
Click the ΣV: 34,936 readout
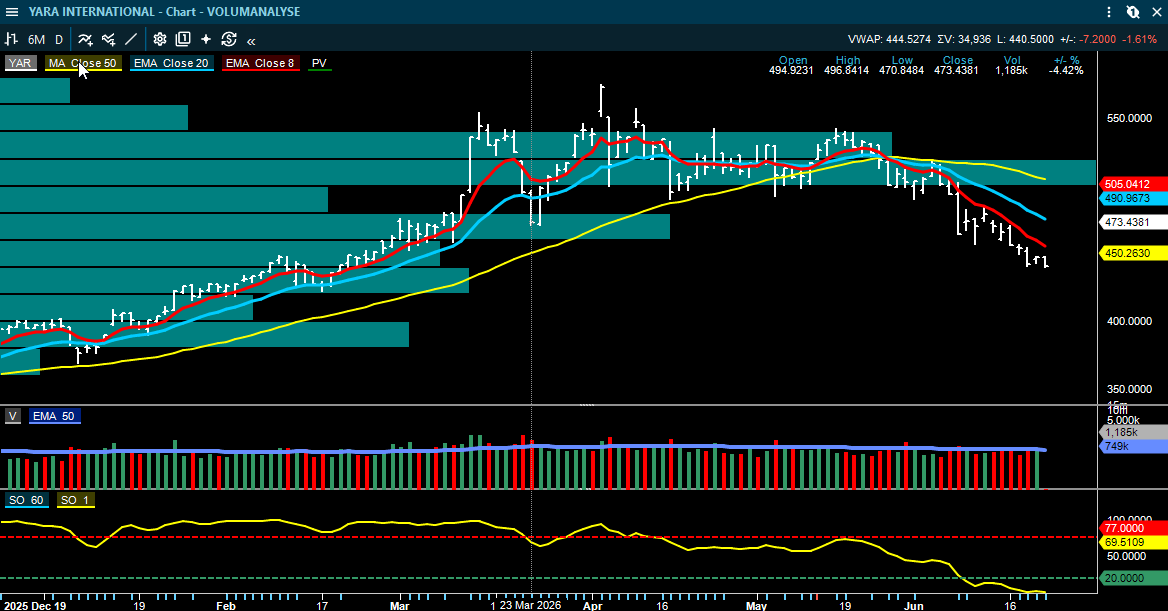[964, 39]
